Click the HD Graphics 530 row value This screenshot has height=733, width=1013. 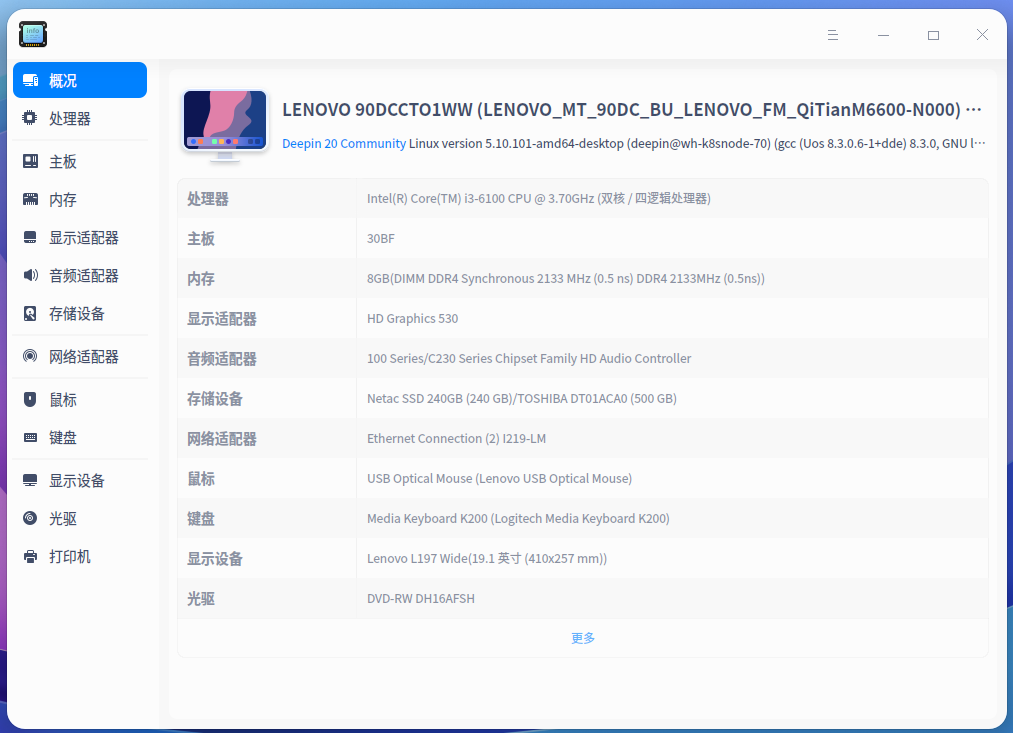pos(412,318)
